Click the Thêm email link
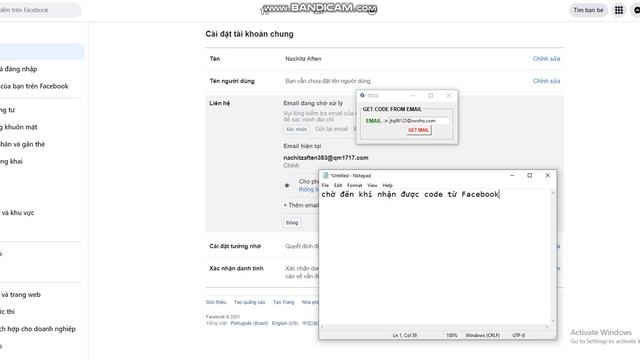 (303, 205)
